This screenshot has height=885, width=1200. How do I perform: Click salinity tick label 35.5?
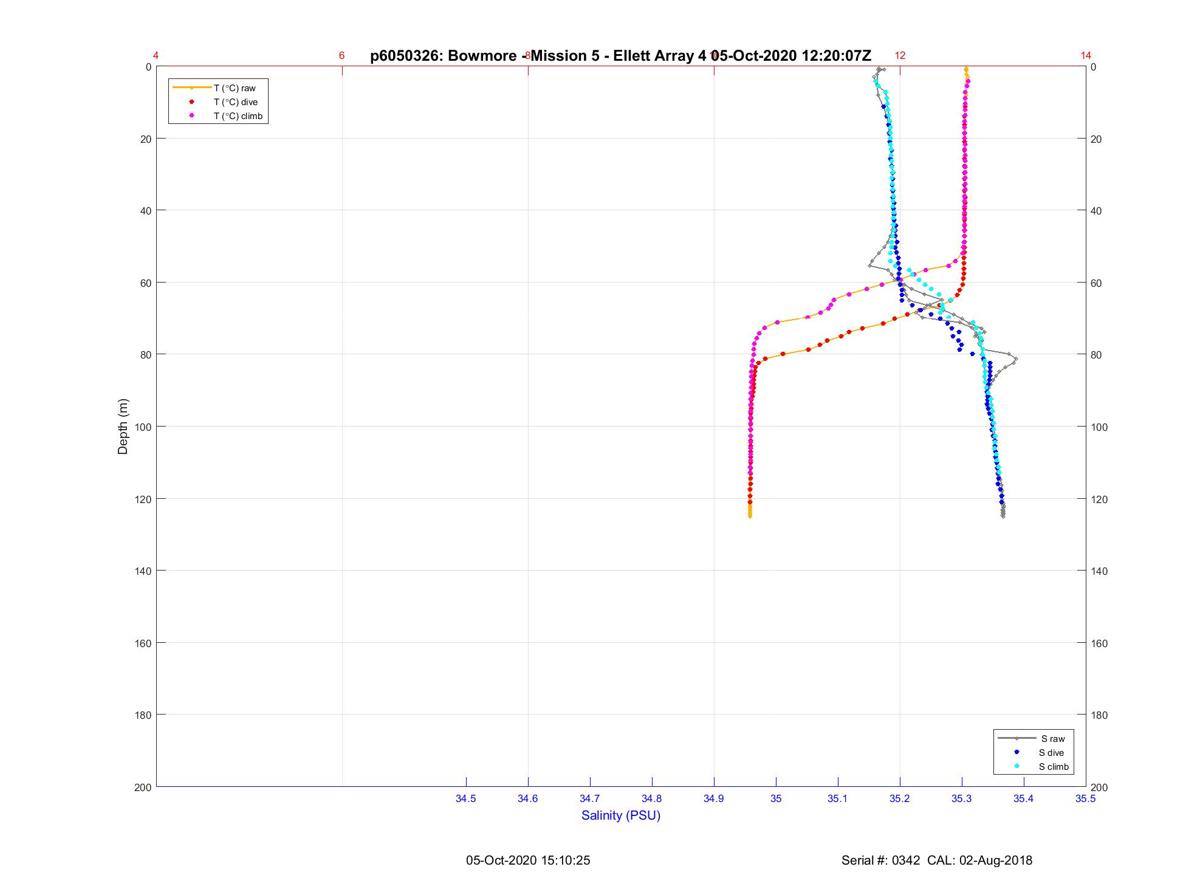pos(1086,798)
